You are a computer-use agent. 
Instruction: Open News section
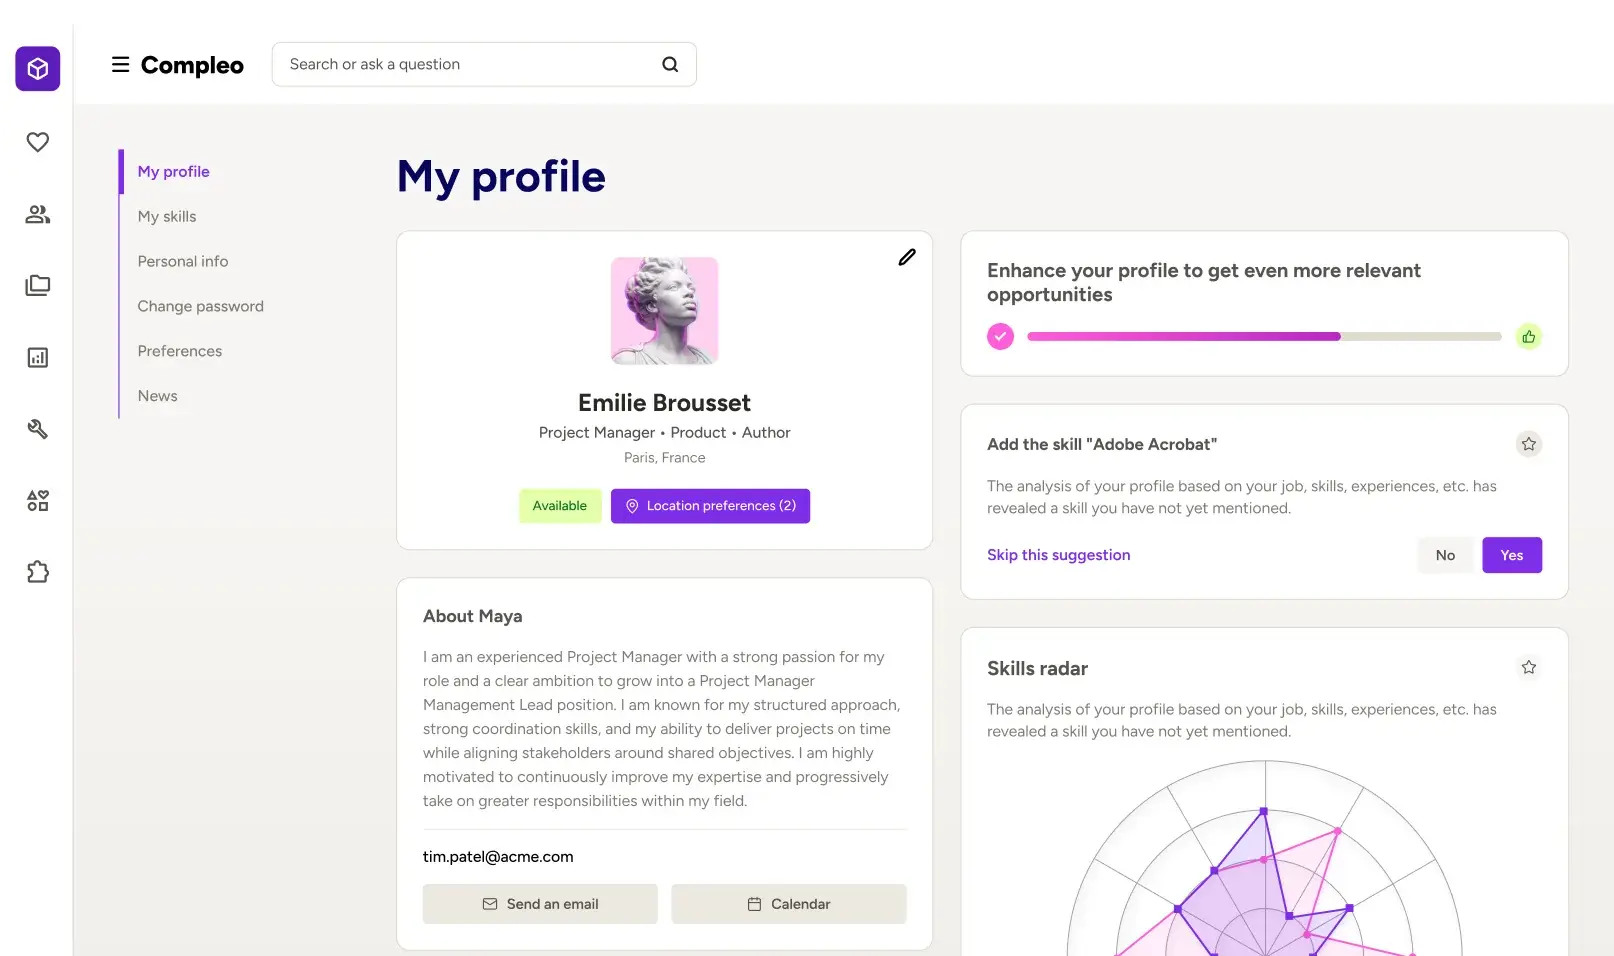[x=158, y=396]
